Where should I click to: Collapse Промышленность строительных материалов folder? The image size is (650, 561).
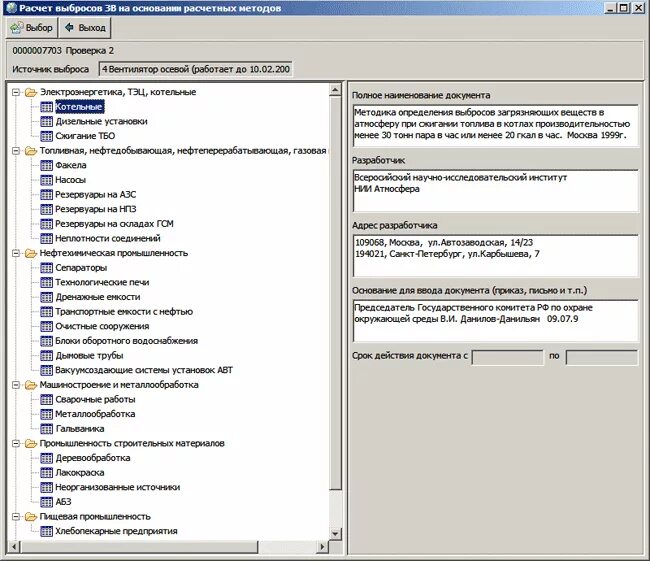(x=16, y=443)
